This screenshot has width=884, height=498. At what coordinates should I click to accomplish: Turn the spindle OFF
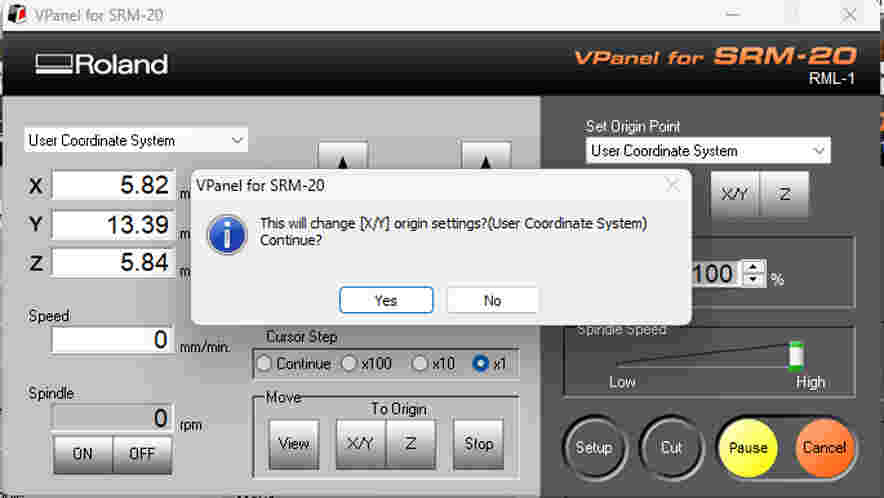click(x=142, y=453)
